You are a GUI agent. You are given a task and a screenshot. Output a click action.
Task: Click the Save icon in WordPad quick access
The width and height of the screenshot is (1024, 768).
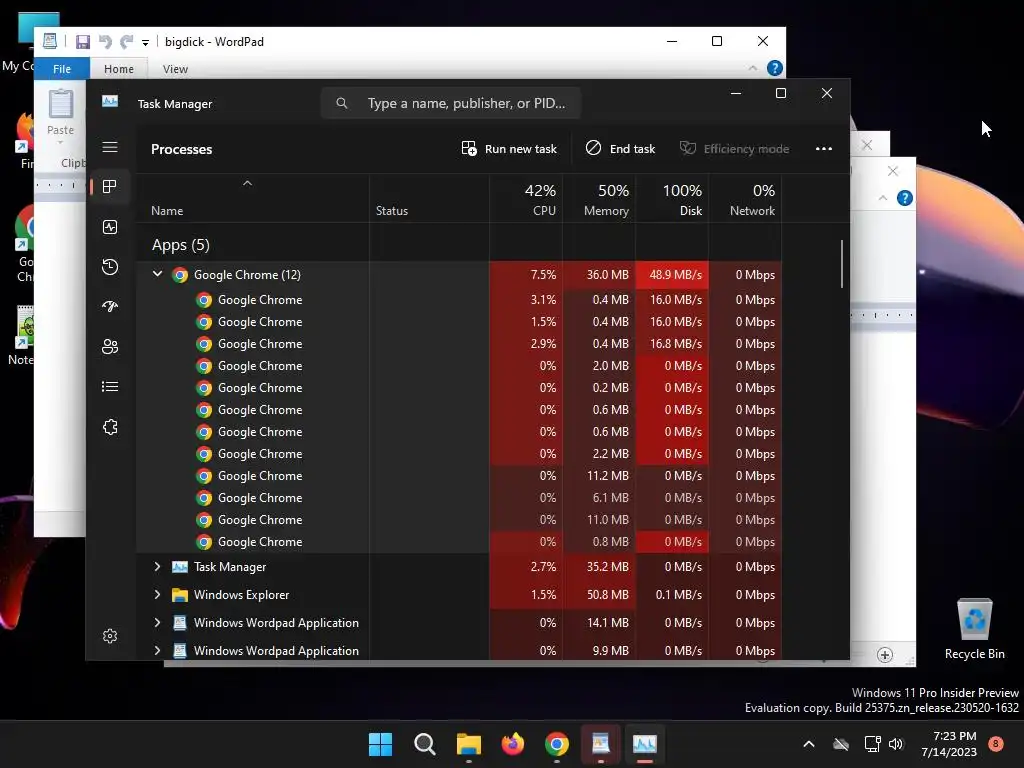[82, 42]
